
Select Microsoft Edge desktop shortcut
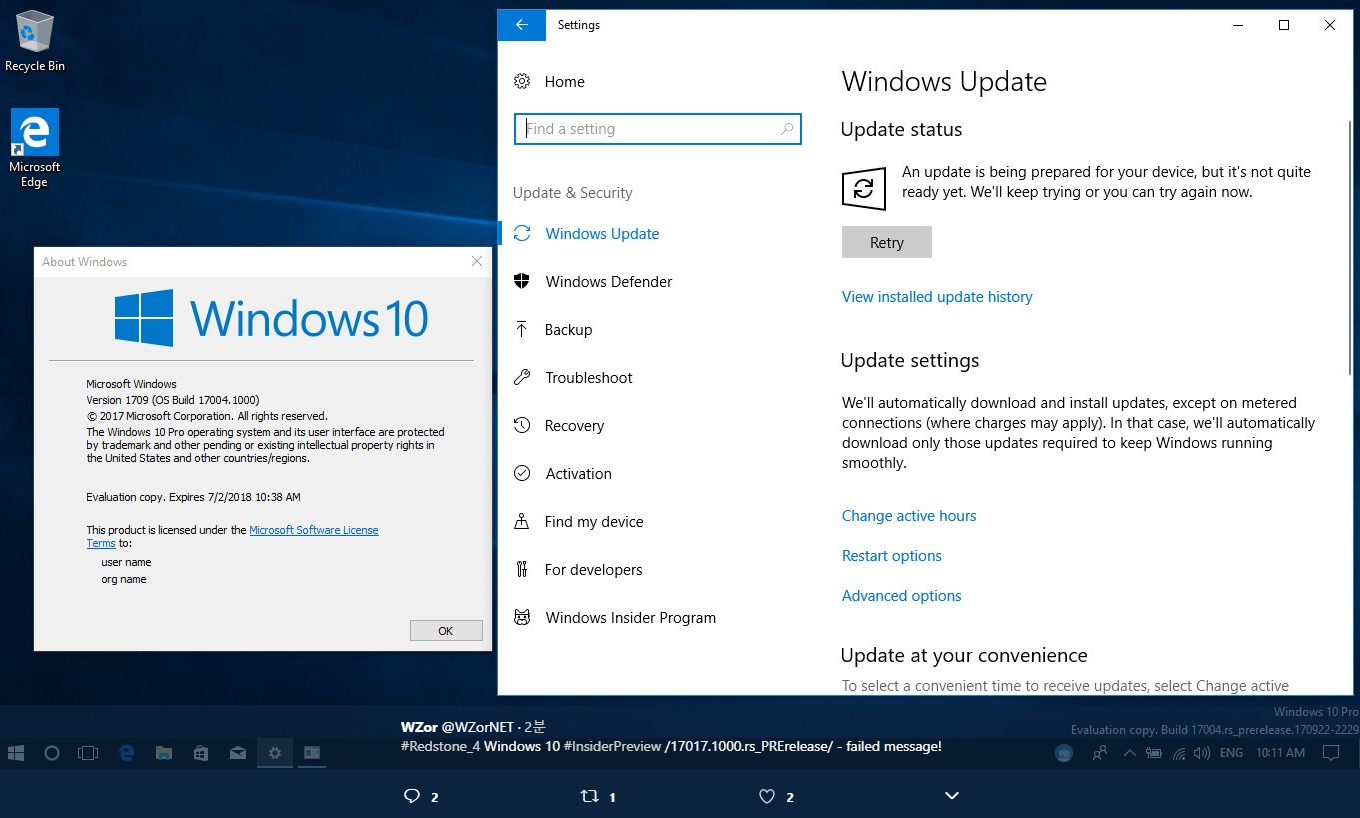point(35,148)
